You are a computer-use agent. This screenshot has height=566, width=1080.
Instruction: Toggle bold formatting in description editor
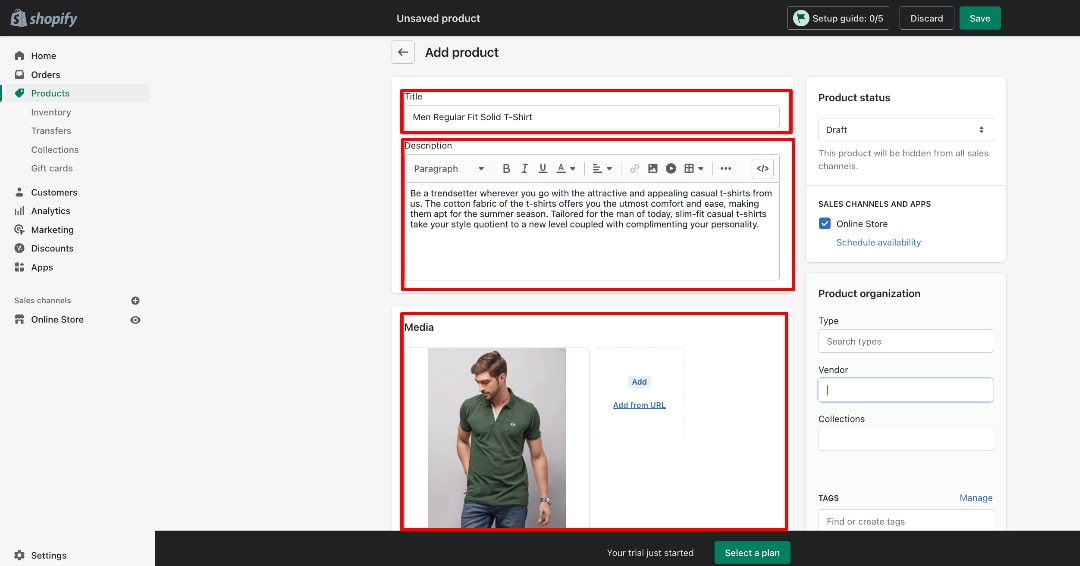pyautogui.click(x=506, y=169)
